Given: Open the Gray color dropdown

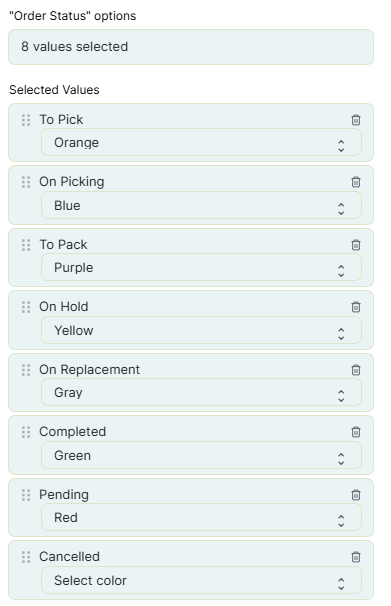Looking at the screenshot, I should 201,392.
